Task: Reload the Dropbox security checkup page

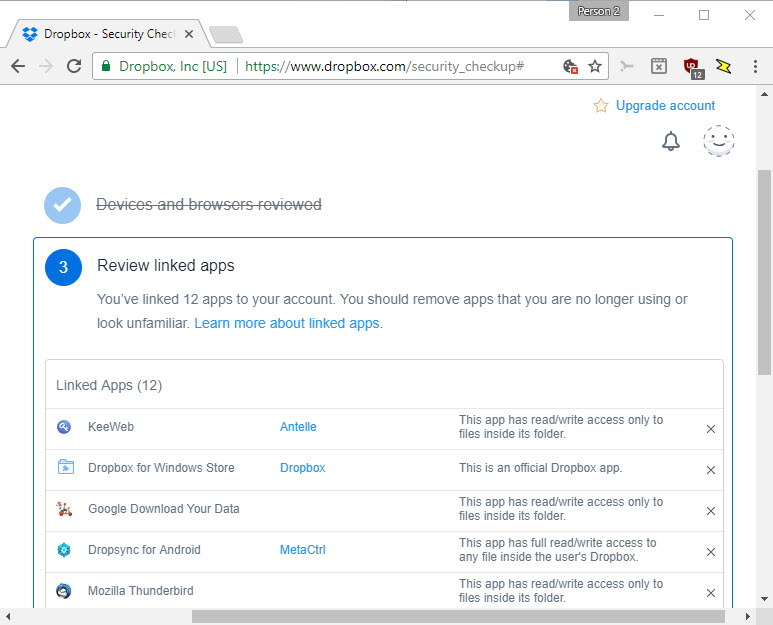Action: tap(74, 66)
